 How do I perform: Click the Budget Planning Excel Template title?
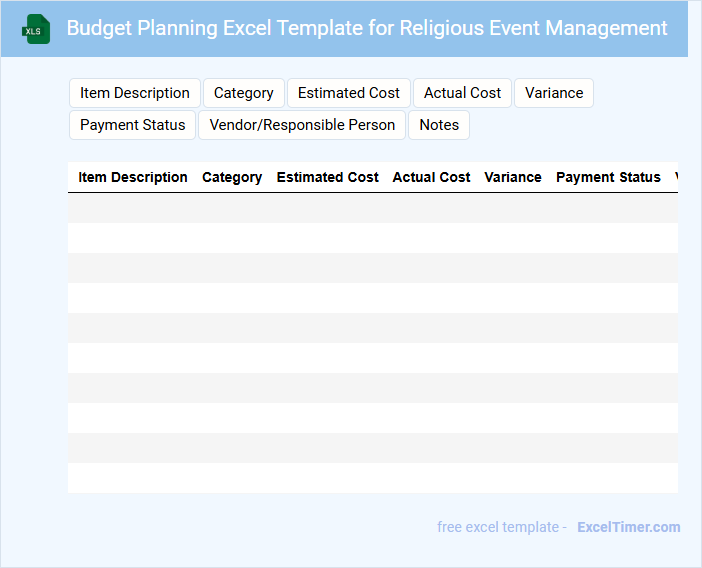click(367, 28)
